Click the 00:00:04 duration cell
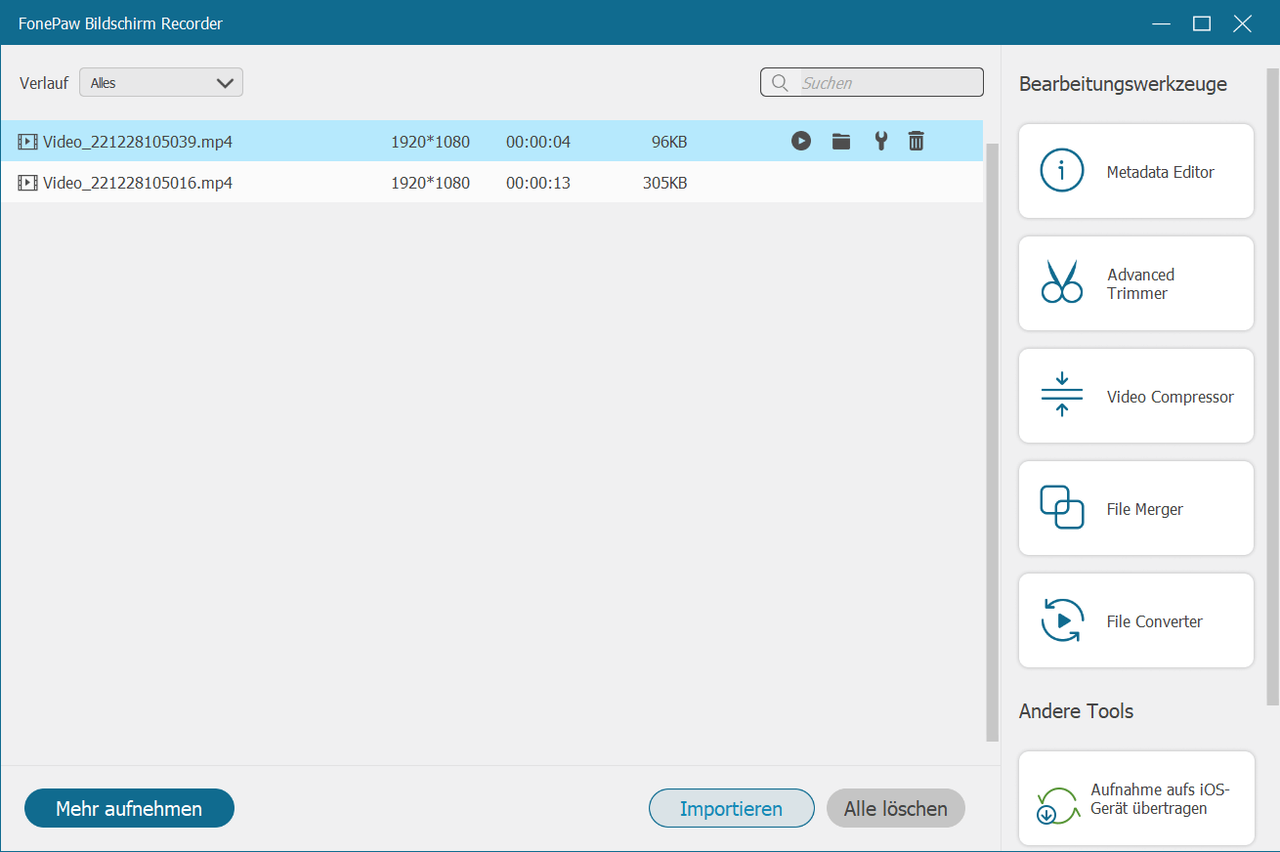 pos(538,142)
